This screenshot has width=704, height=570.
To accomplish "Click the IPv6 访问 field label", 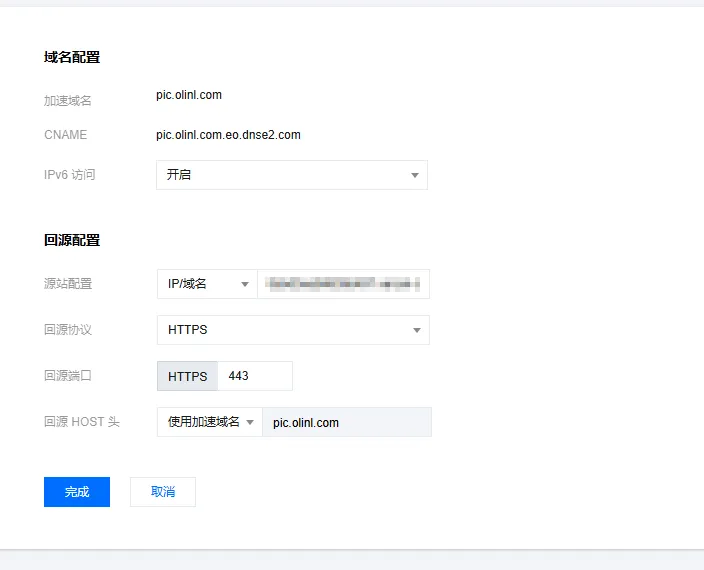I will point(70,175).
